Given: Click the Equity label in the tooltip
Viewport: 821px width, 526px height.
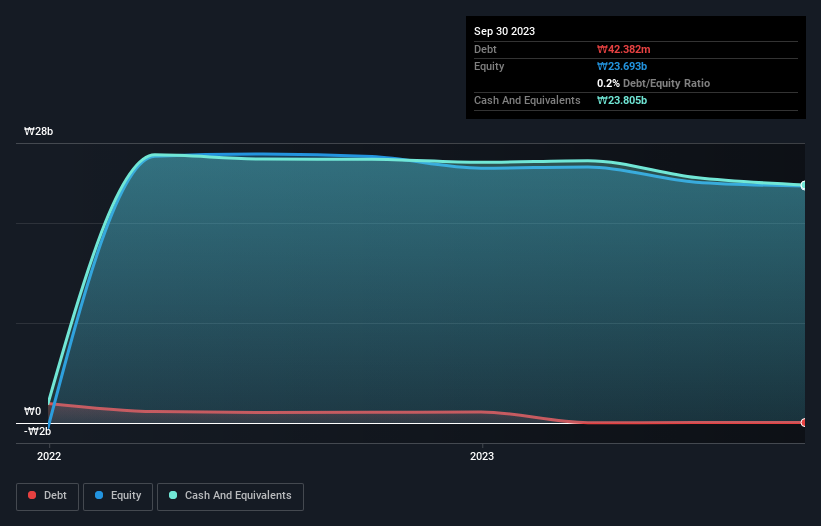Looking at the screenshot, I should coord(489,66).
